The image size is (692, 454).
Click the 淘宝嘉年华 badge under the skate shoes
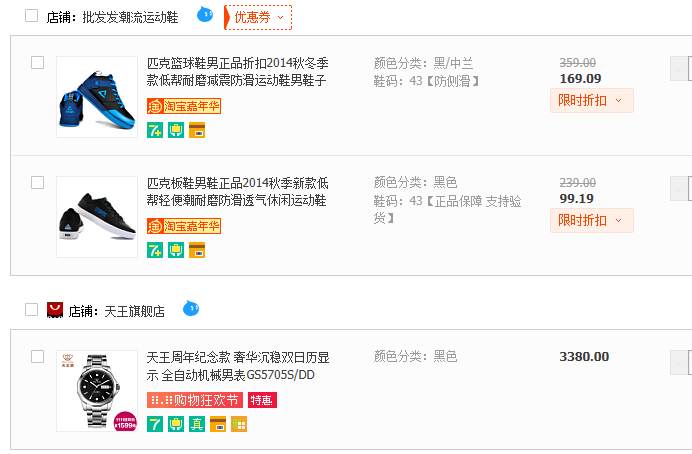[184, 225]
